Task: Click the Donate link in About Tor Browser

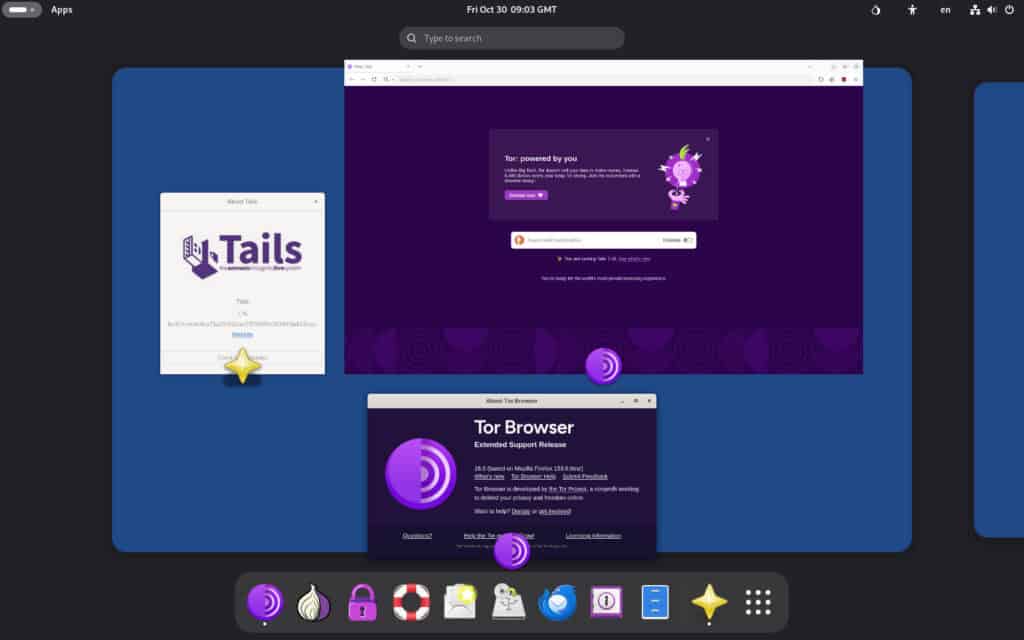Action: 520,511
